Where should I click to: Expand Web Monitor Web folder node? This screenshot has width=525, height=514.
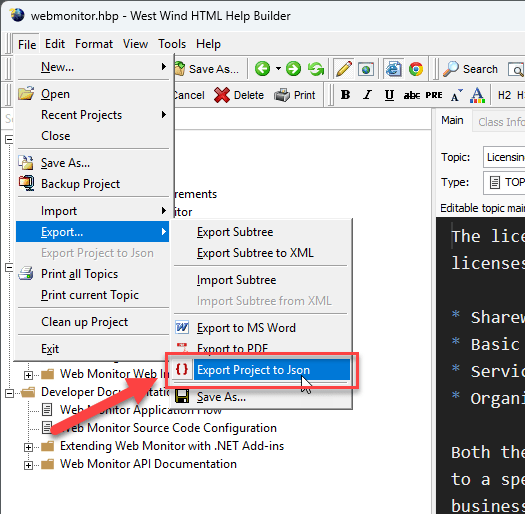click(28, 375)
